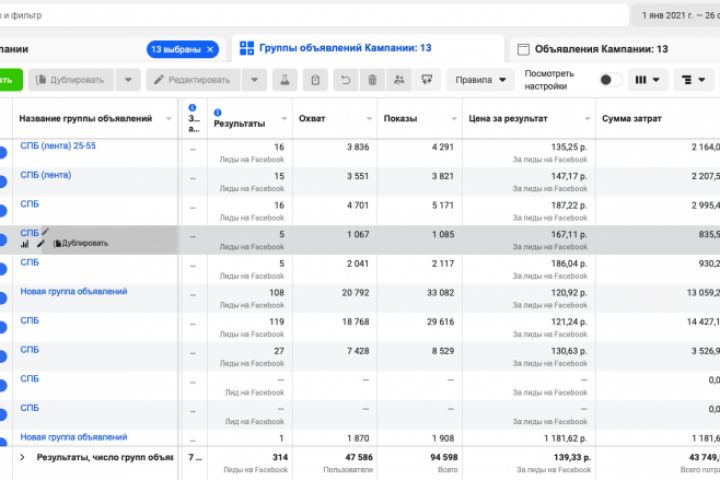
Task: Open dropdown arrow next to 'Дублировать'
Action: [x=128, y=80]
